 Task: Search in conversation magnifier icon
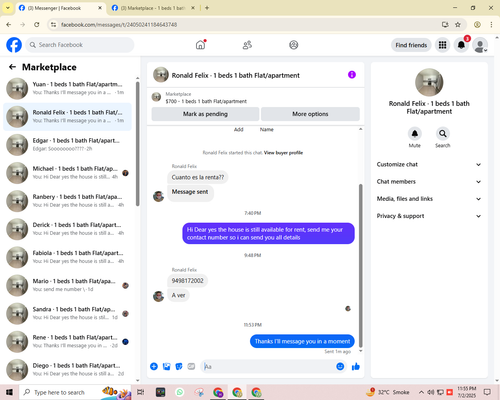[x=443, y=134]
